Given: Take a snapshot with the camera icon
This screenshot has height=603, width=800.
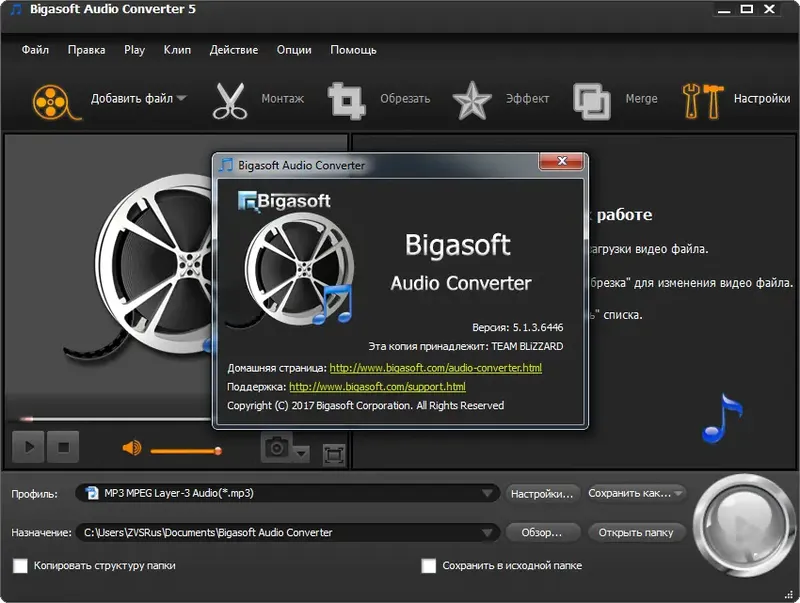Looking at the screenshot, I should pos(278,450).
